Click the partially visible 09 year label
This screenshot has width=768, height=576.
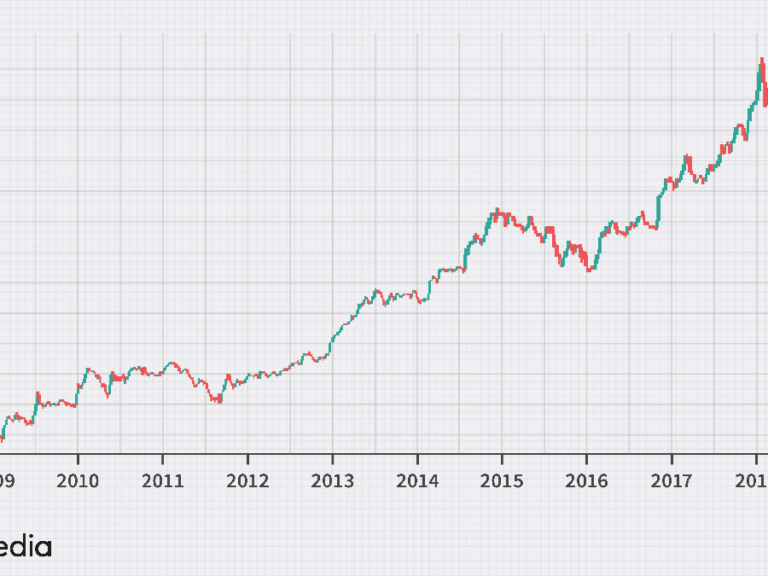pos(7,481)
